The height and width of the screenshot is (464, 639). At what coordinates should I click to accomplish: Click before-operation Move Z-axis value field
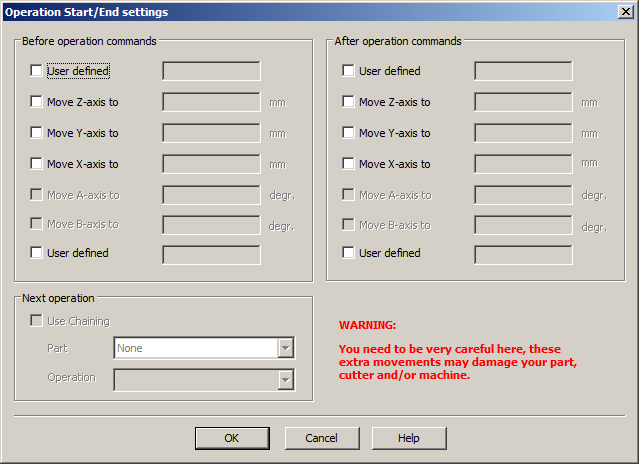coord(211,102)
